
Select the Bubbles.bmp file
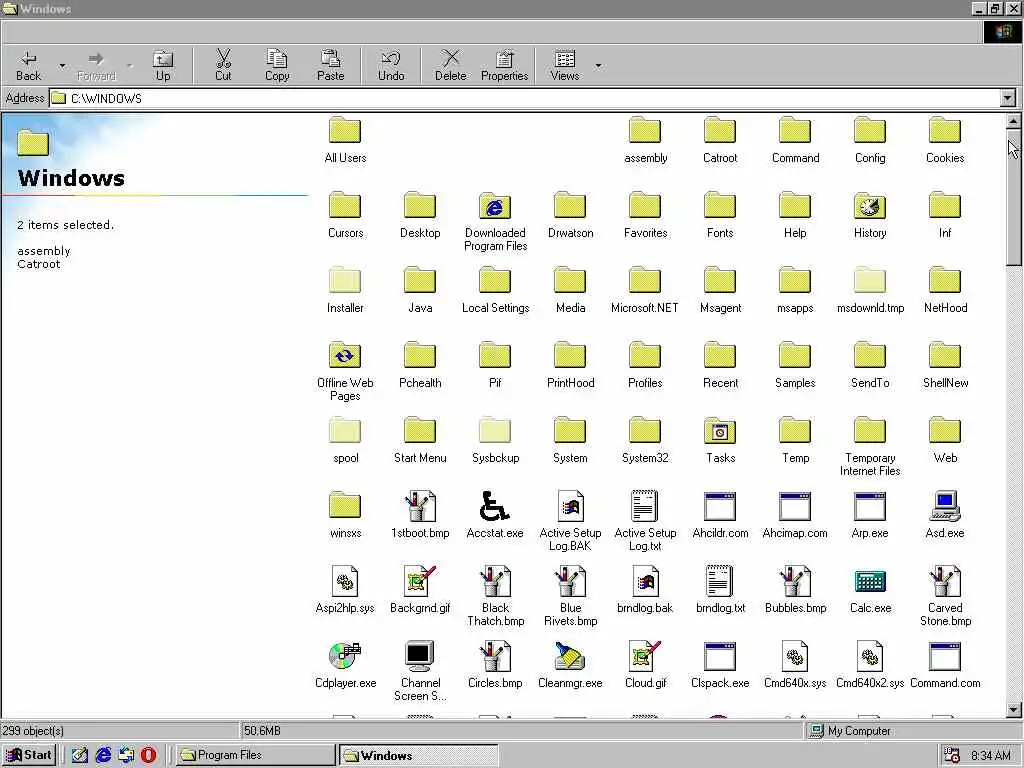coord(795,590)
